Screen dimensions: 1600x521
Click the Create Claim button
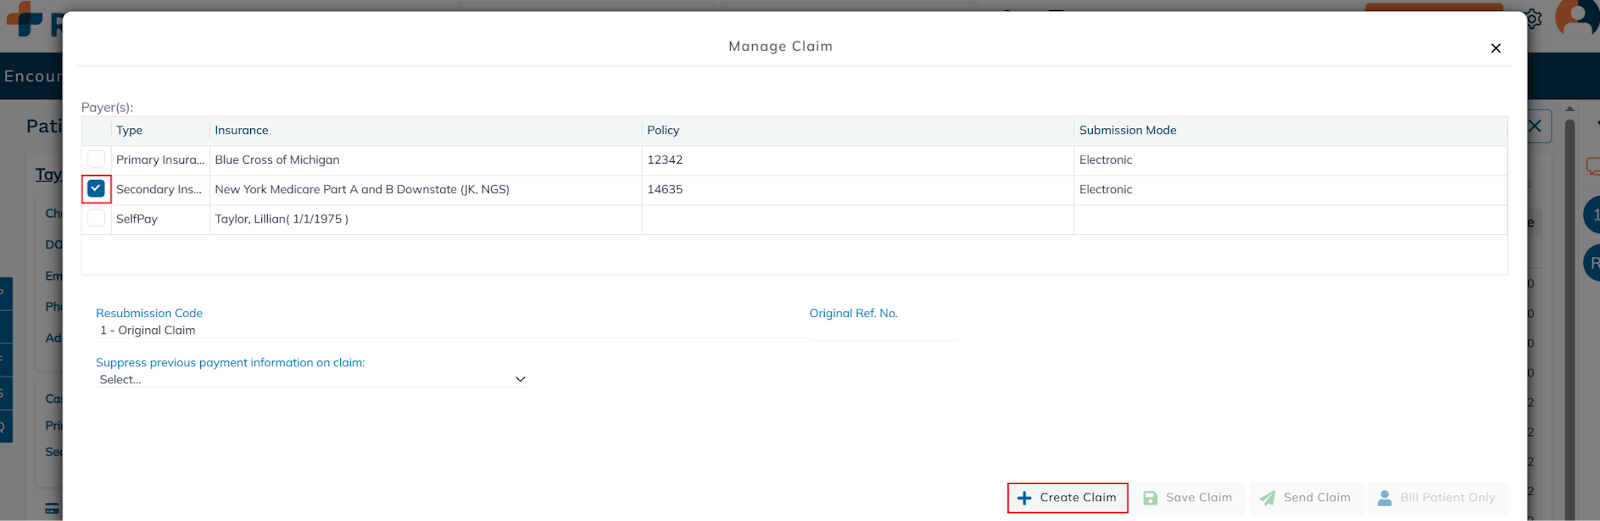click(1067, 498)
